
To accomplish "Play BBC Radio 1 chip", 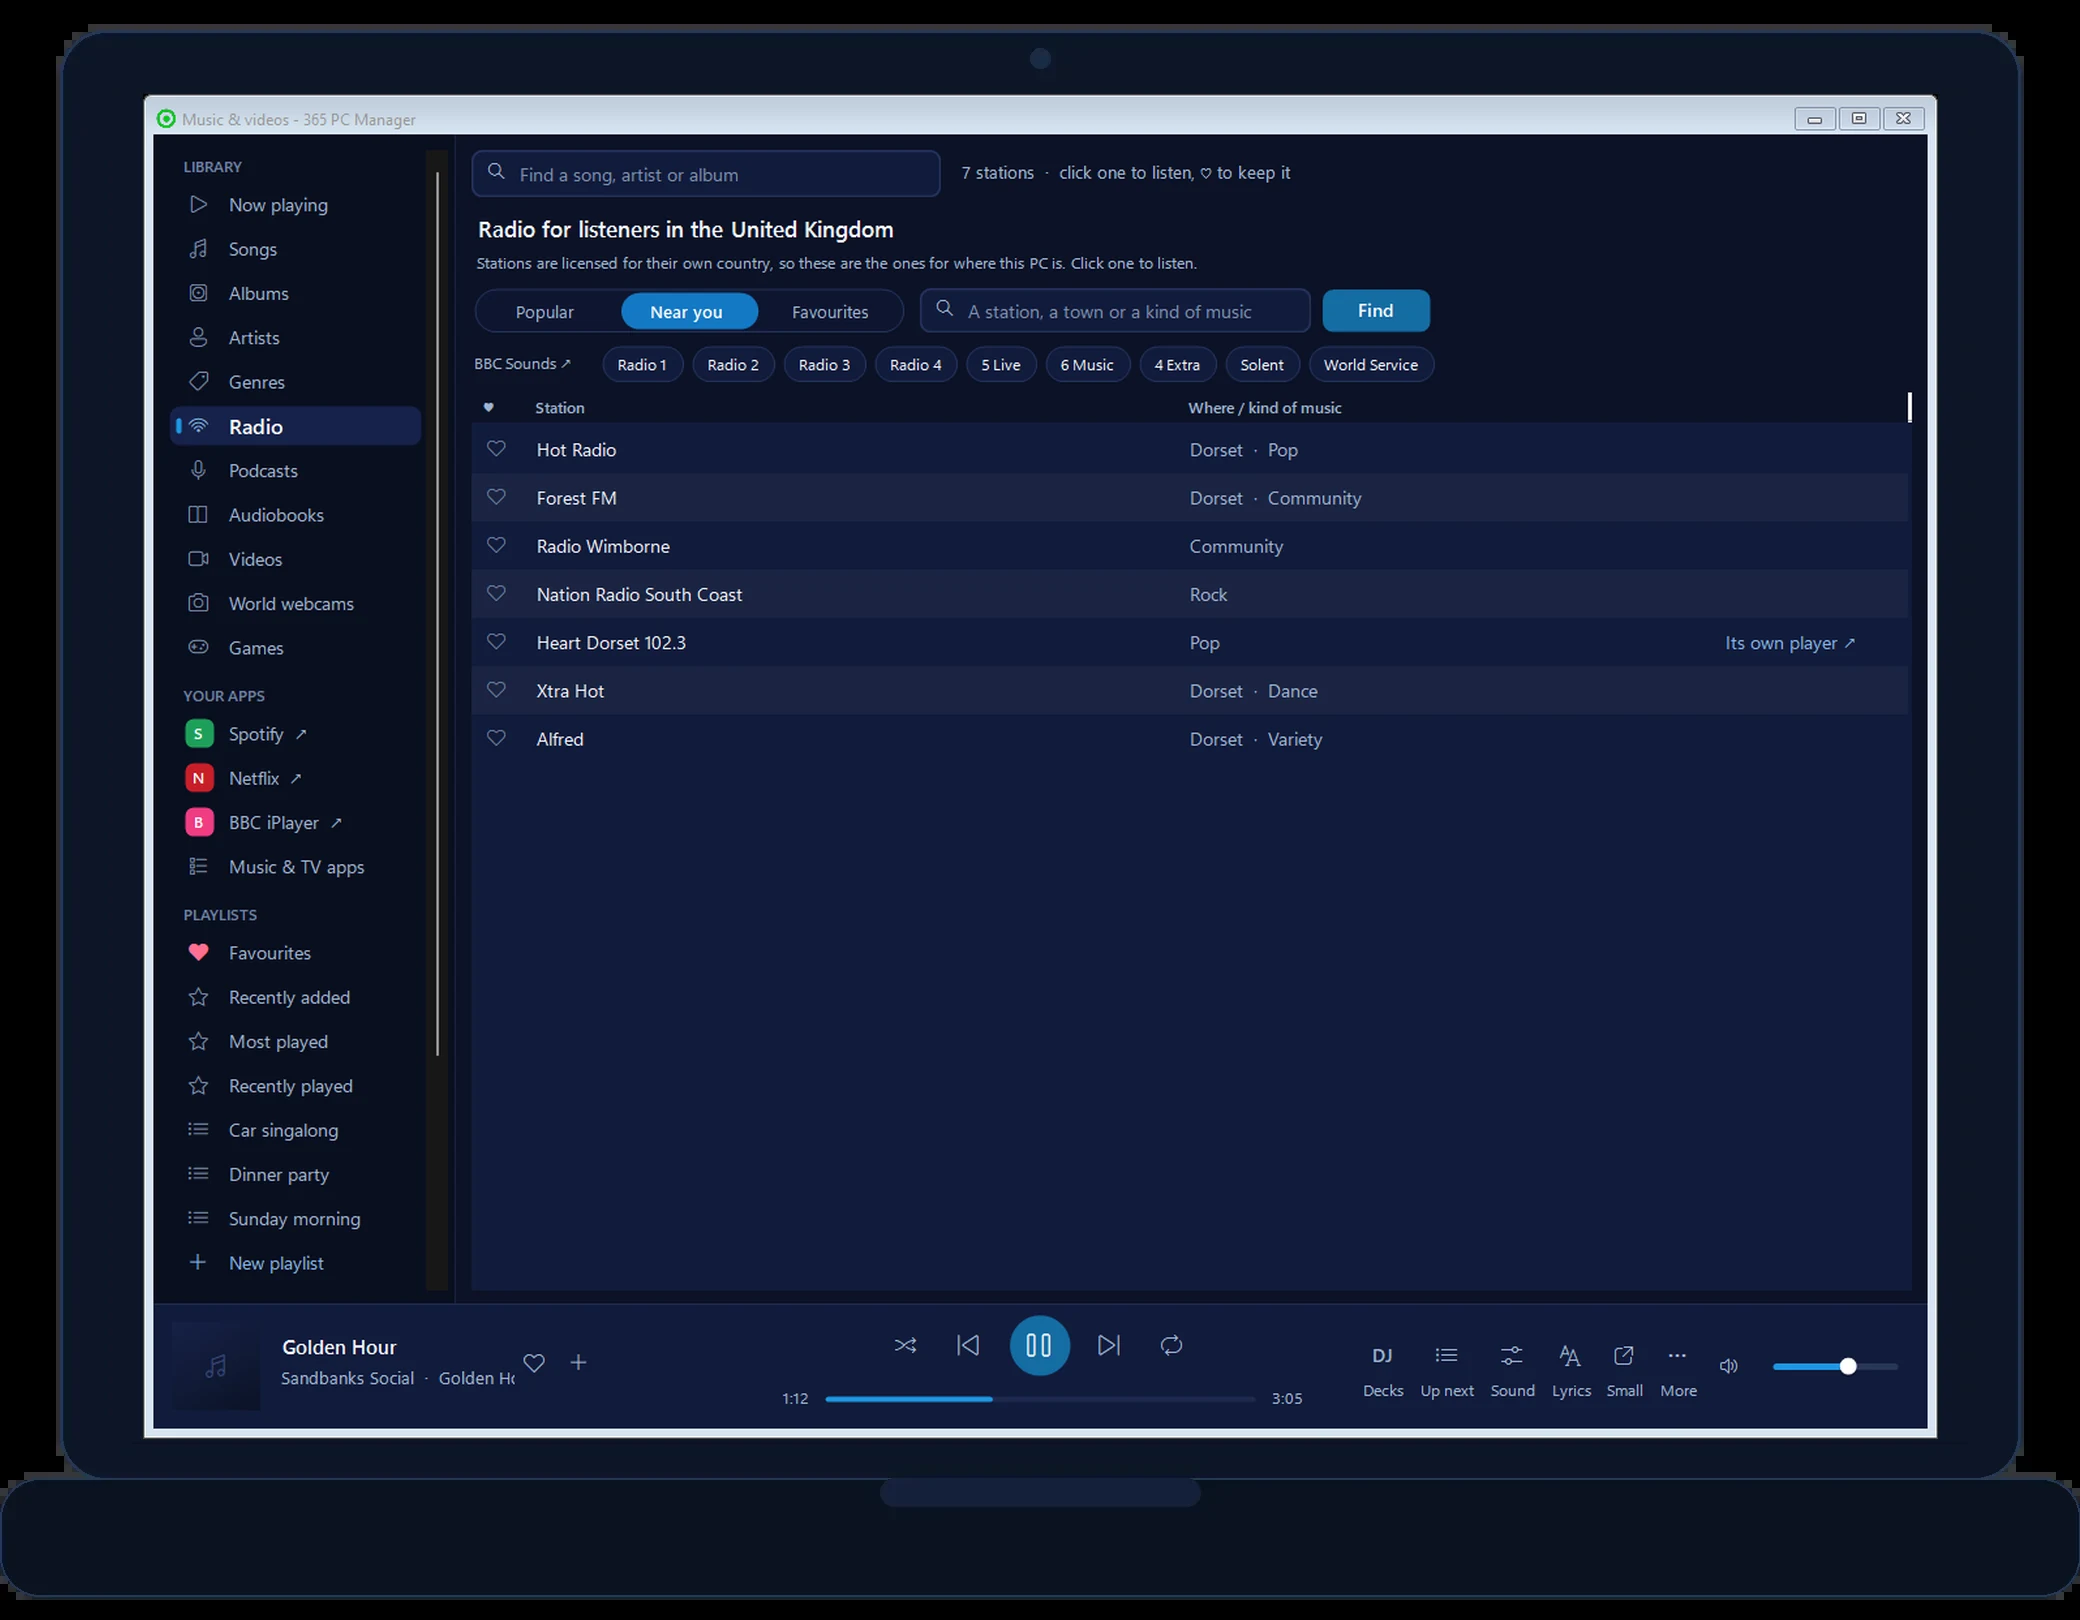I will tap(642, 365).
